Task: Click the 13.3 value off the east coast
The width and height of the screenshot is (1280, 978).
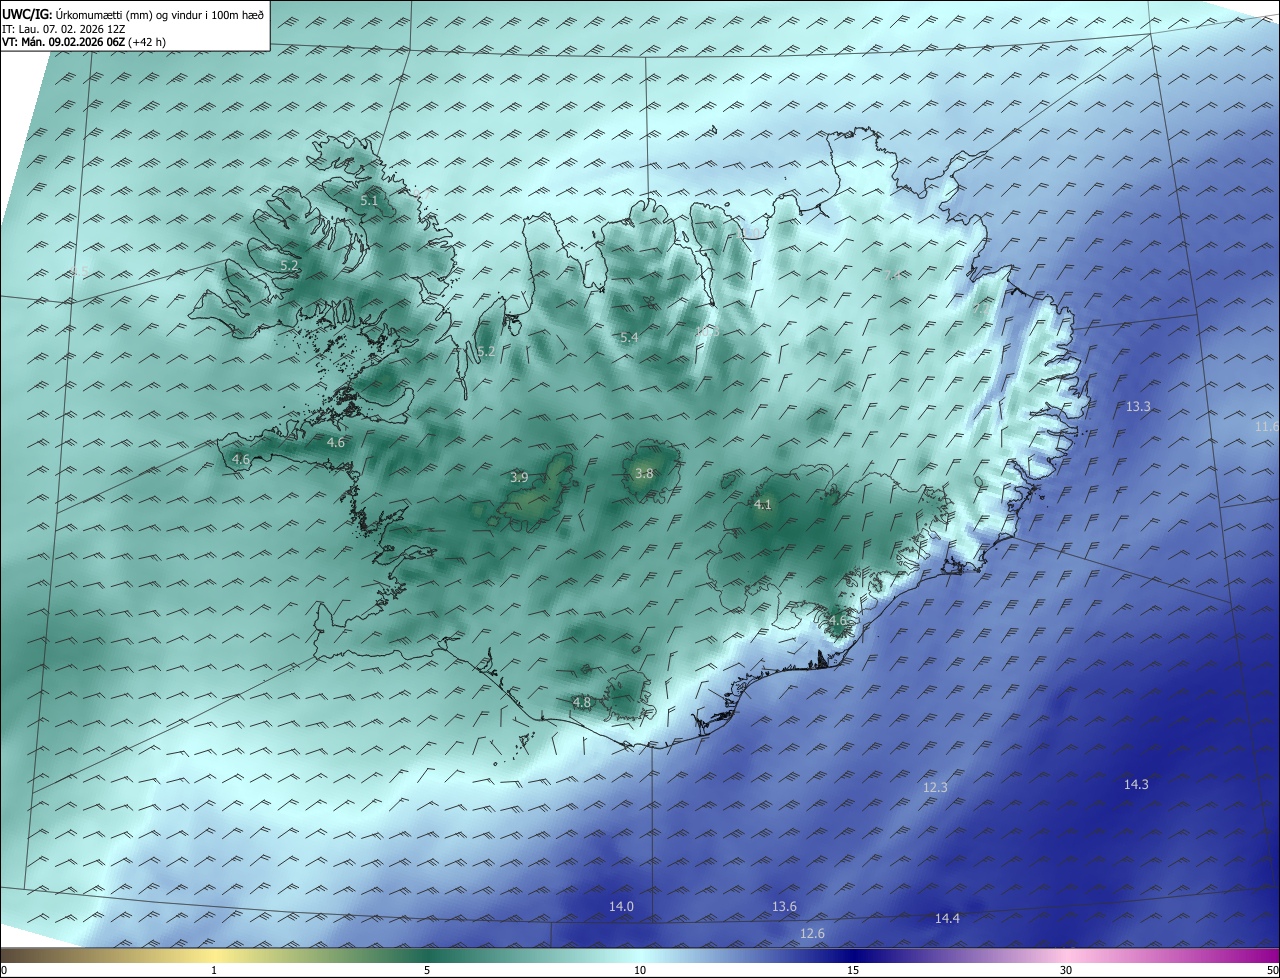Action: coord(1138,407)
